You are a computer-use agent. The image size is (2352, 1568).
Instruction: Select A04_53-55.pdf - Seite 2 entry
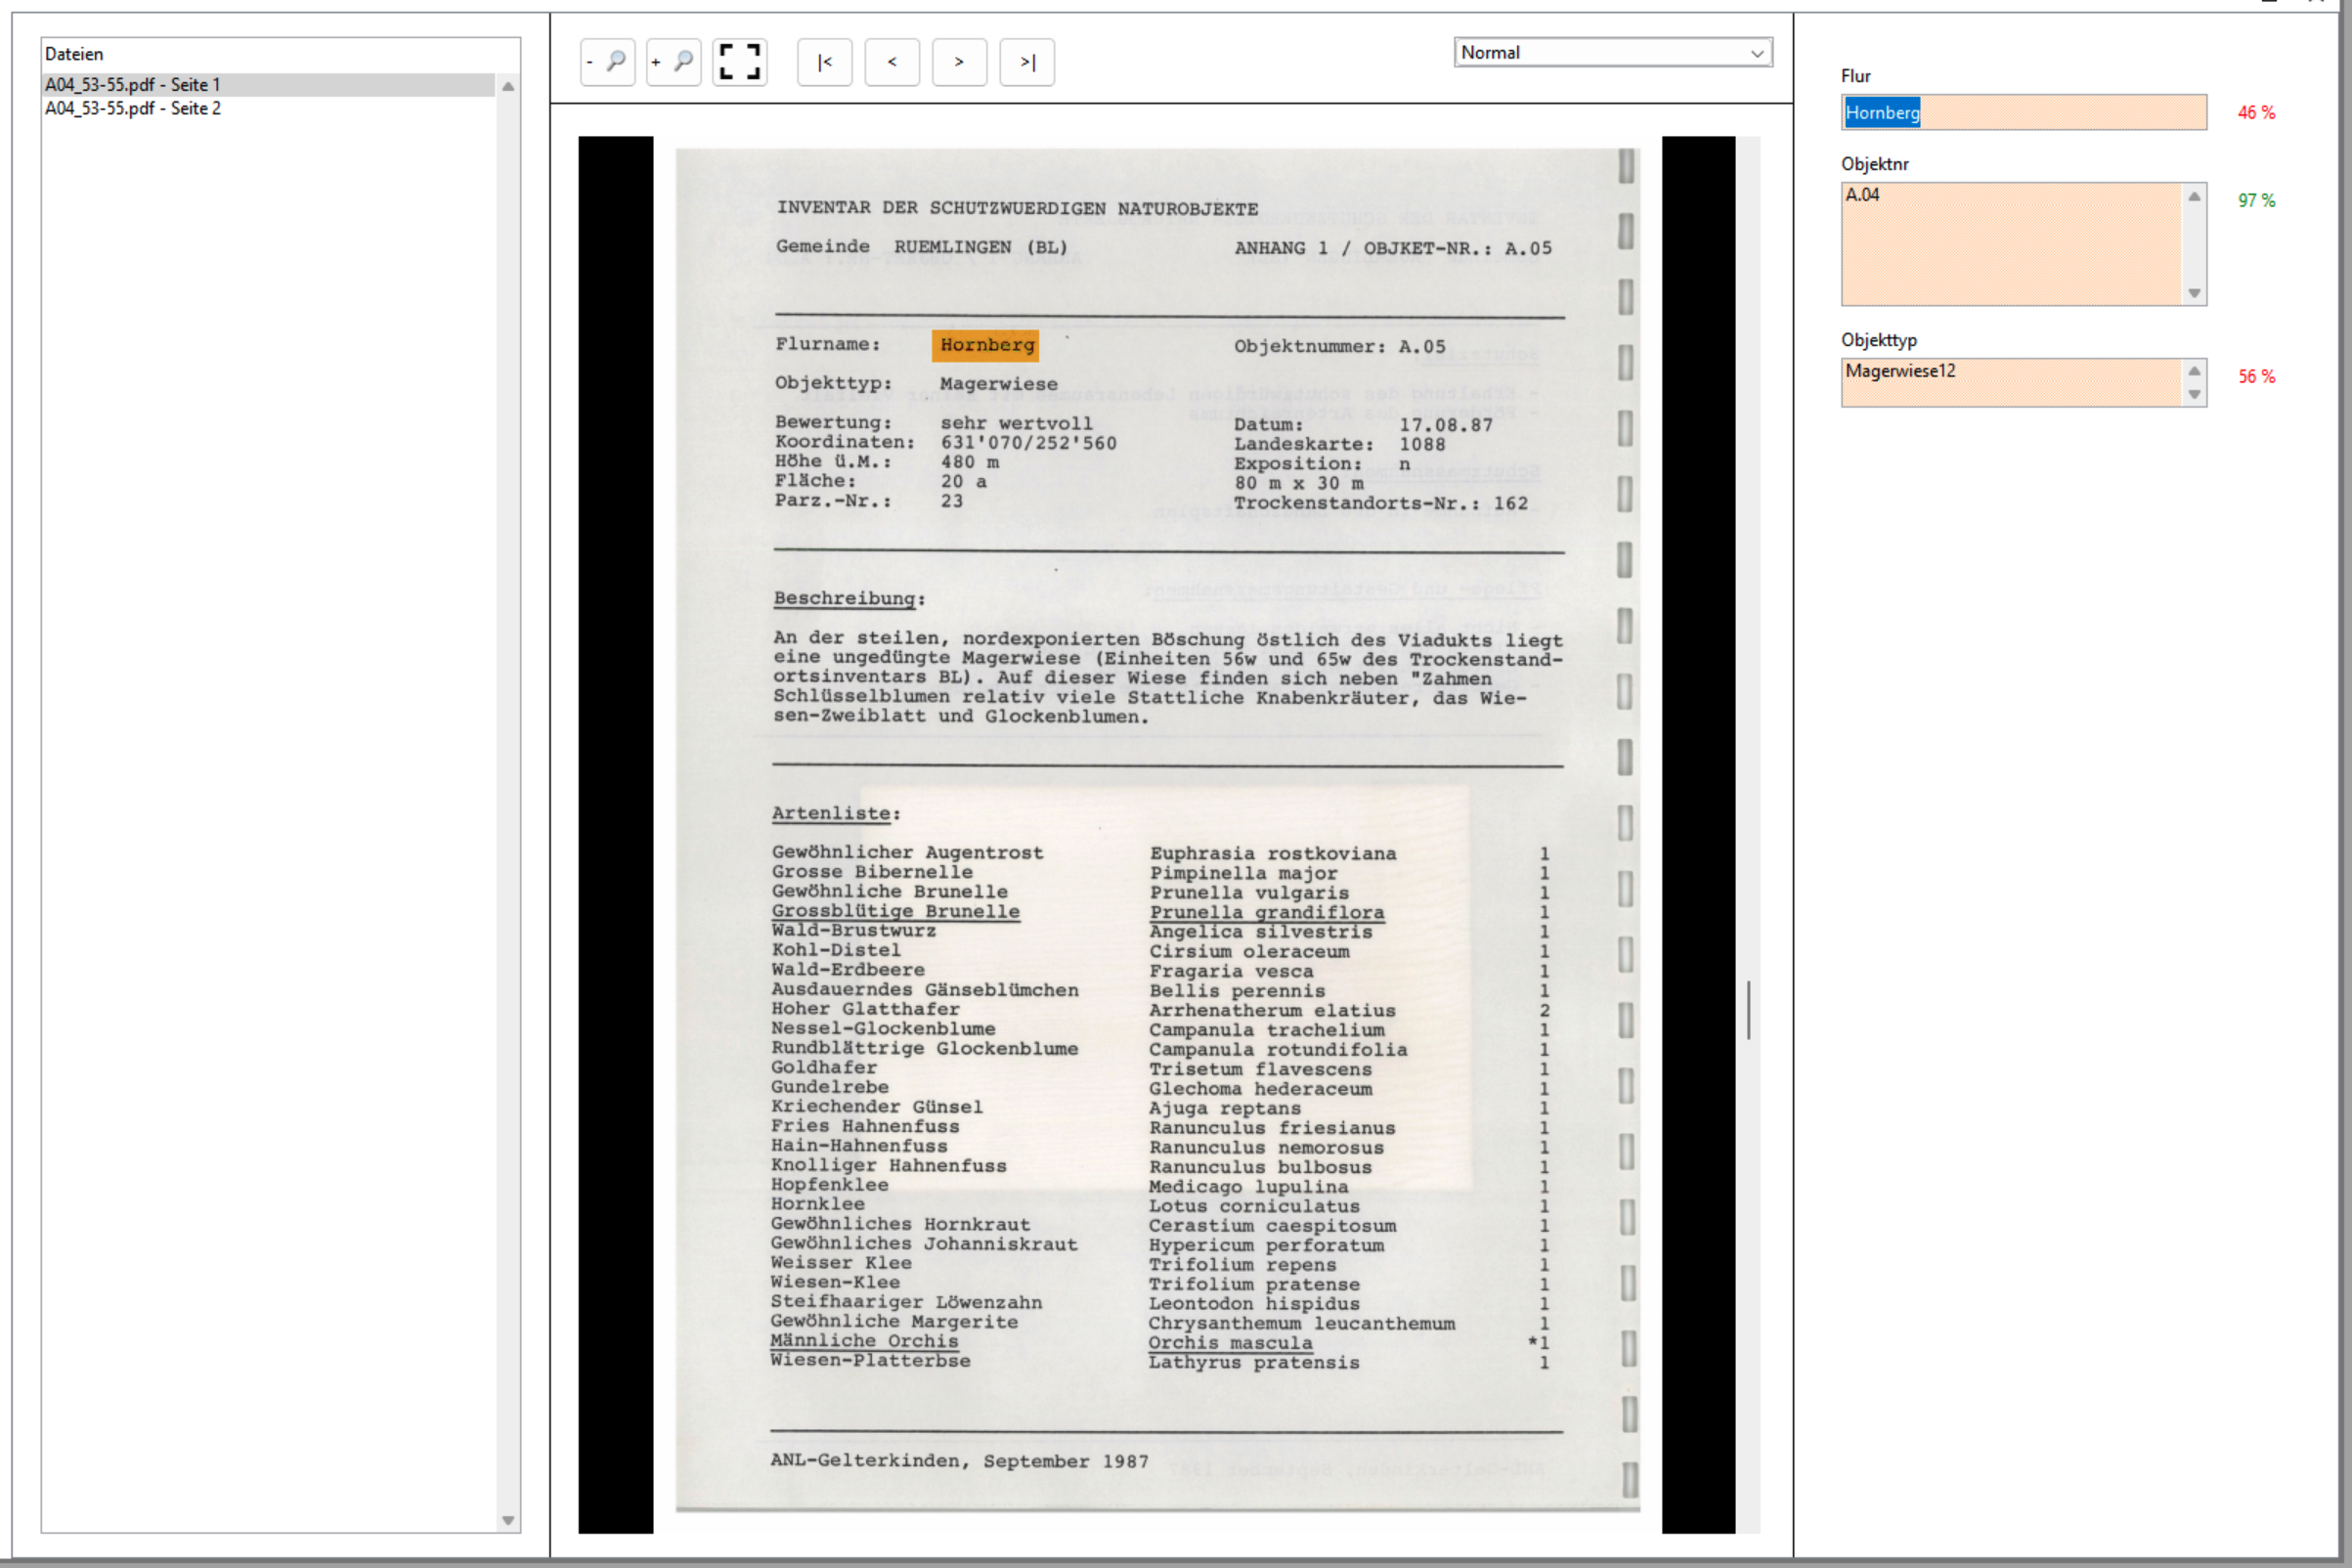[132, 108]
